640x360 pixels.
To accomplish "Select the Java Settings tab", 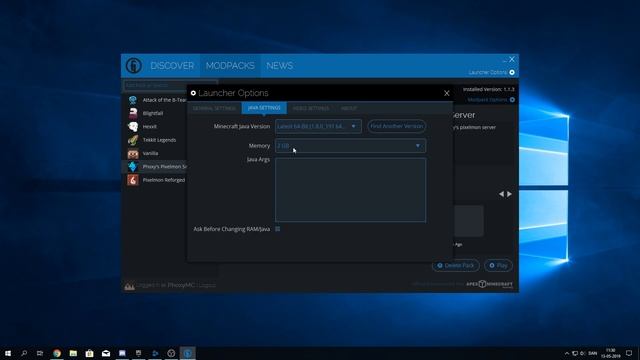I will [x=264, y=108].
